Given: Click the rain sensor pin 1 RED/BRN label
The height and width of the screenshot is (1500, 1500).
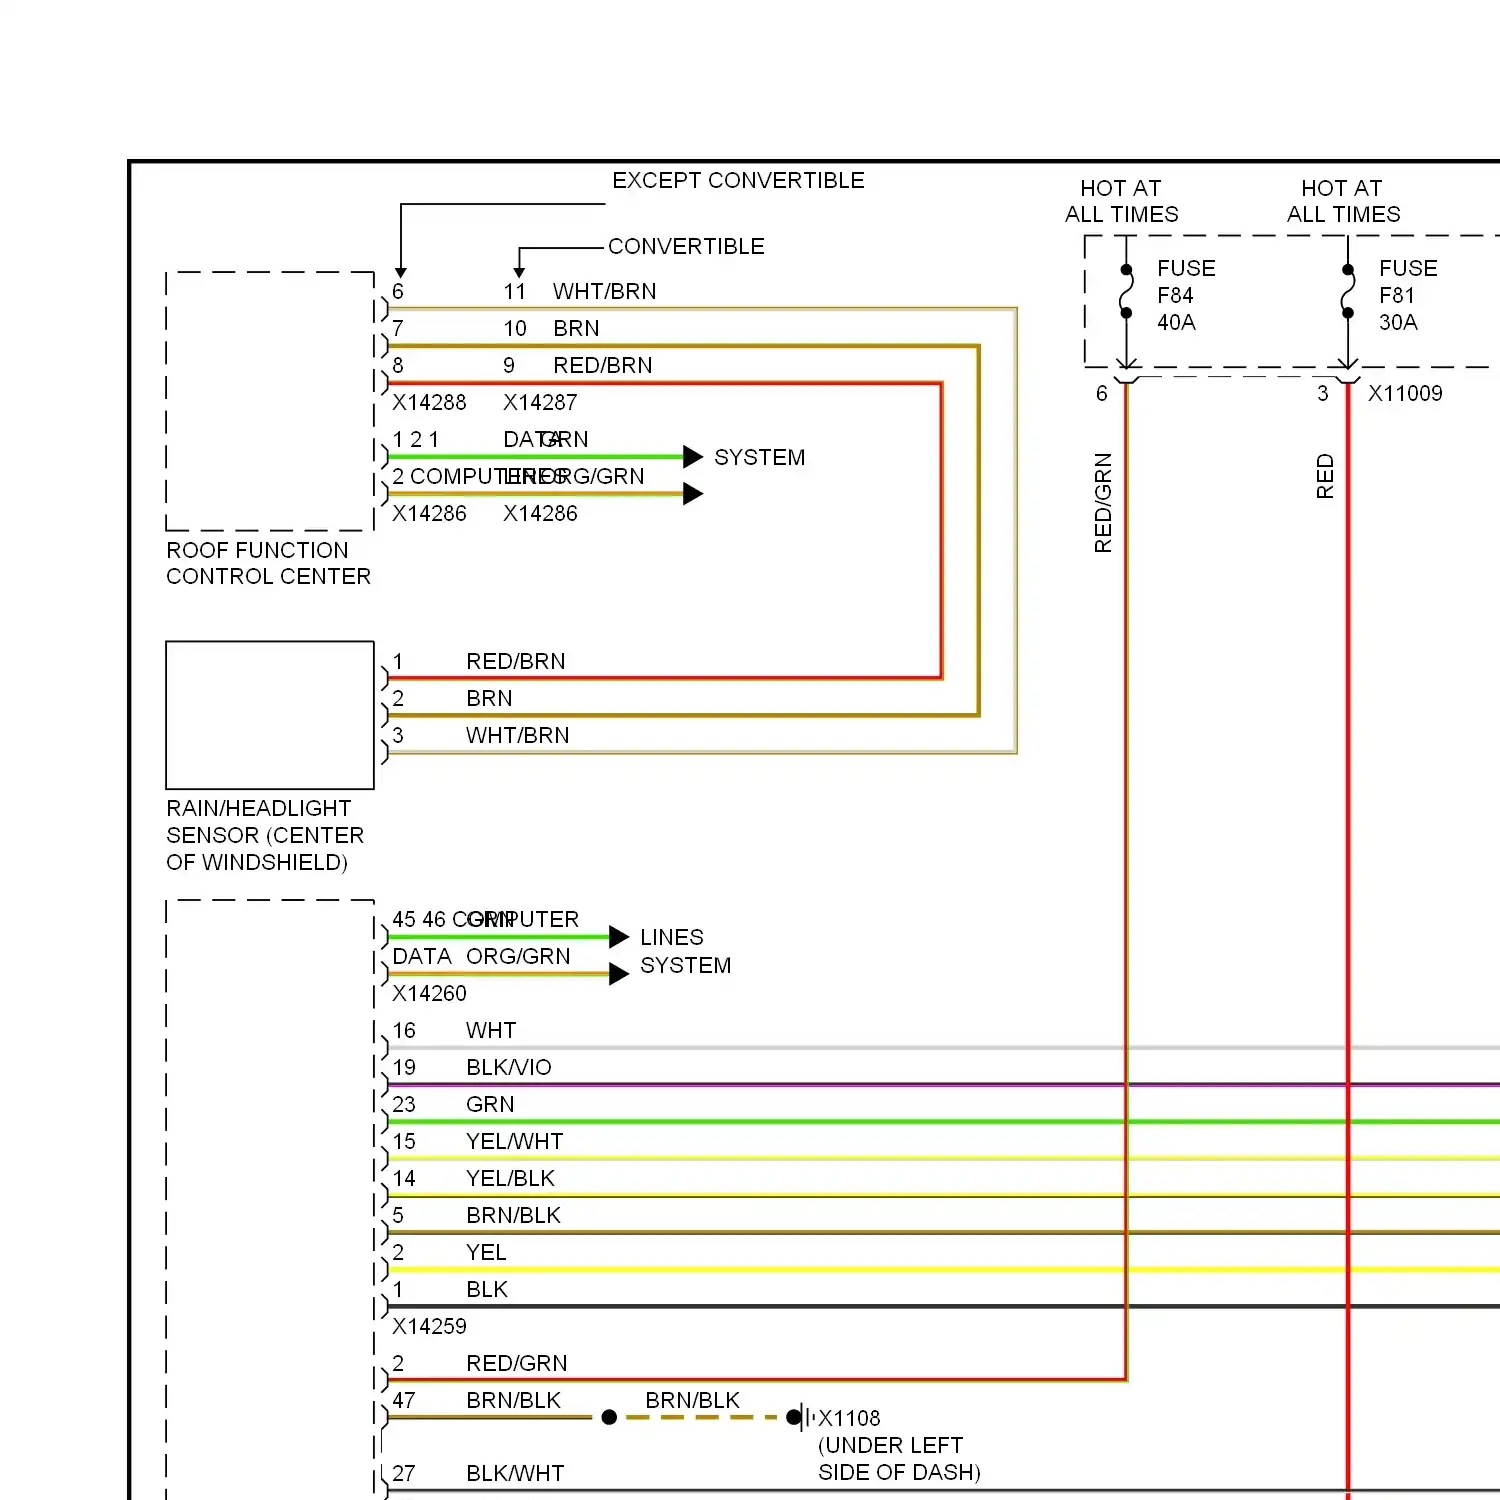Looking at the screenshot, I should tap(515, 662).
